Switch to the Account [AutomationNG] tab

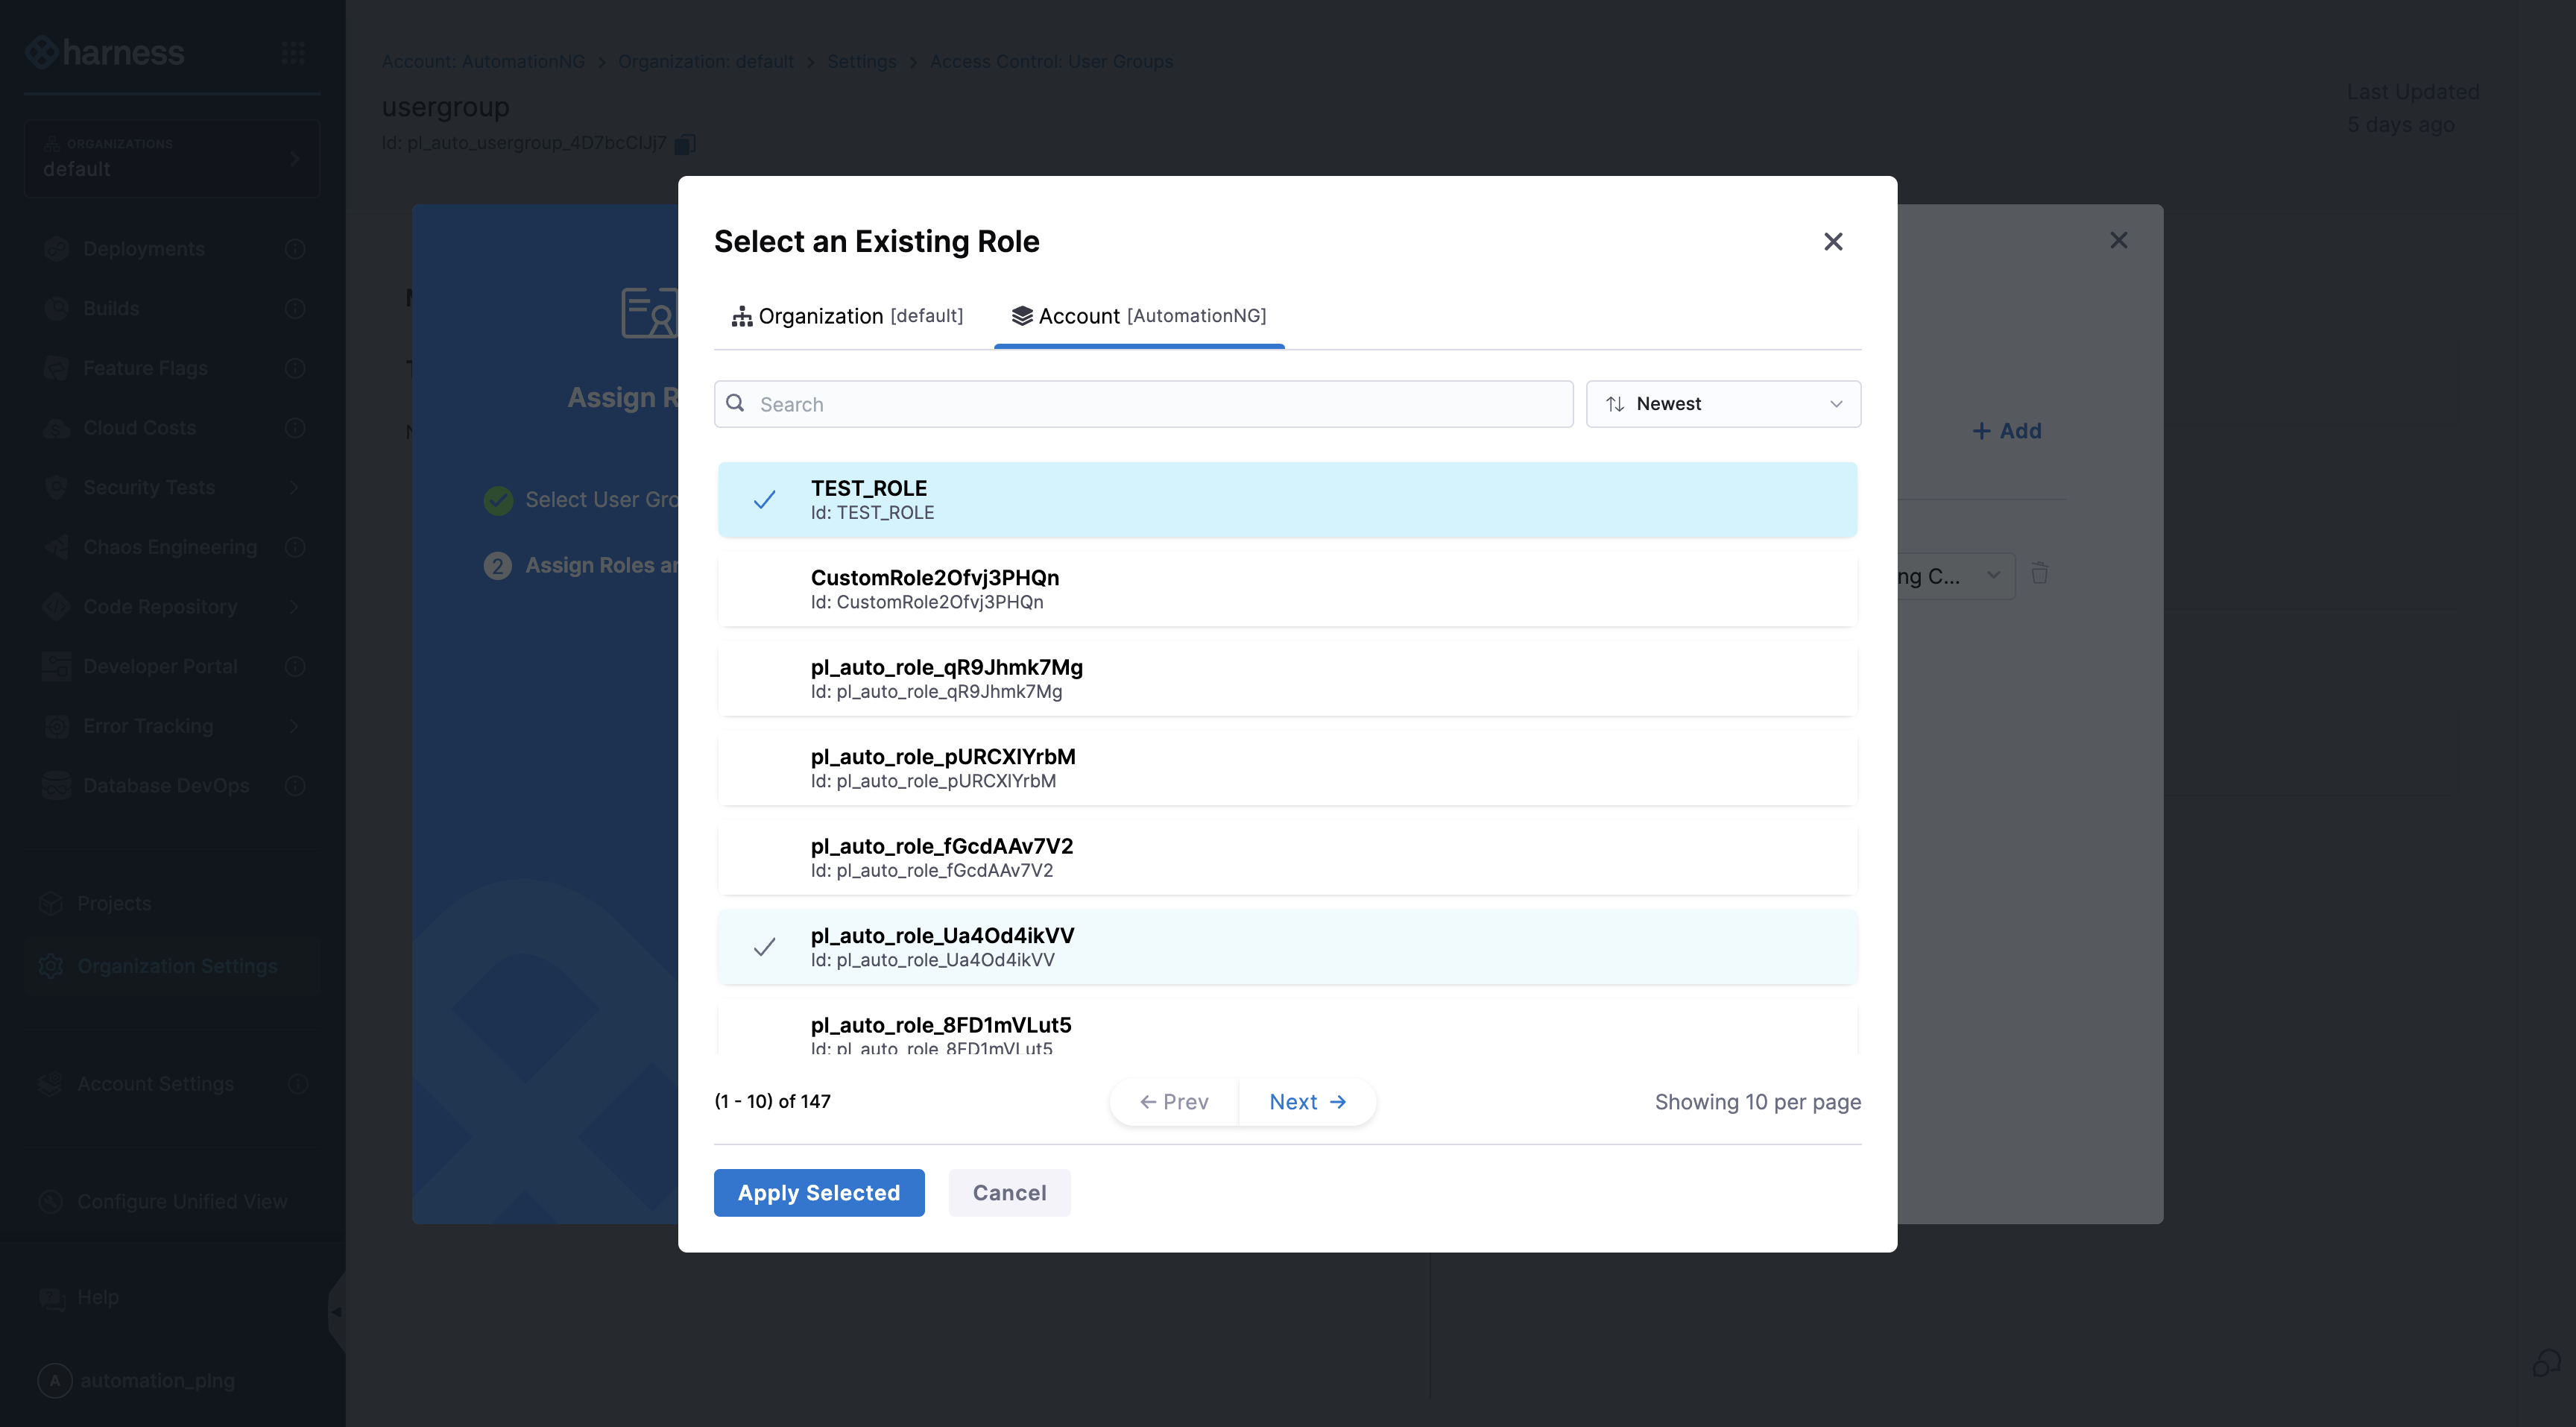pos(1138,316)
